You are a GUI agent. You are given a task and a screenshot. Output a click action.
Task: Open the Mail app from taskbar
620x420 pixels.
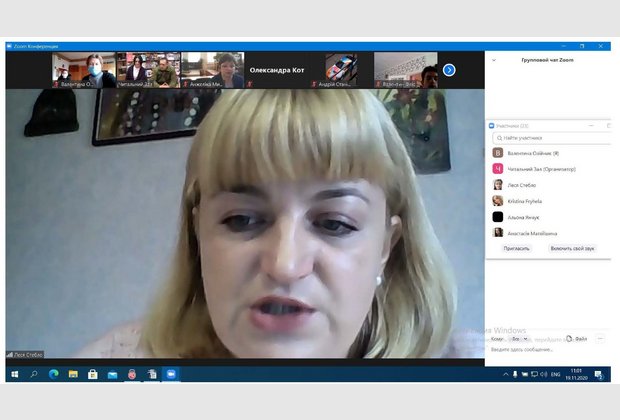pyautogui.click(x=112, y=374)
